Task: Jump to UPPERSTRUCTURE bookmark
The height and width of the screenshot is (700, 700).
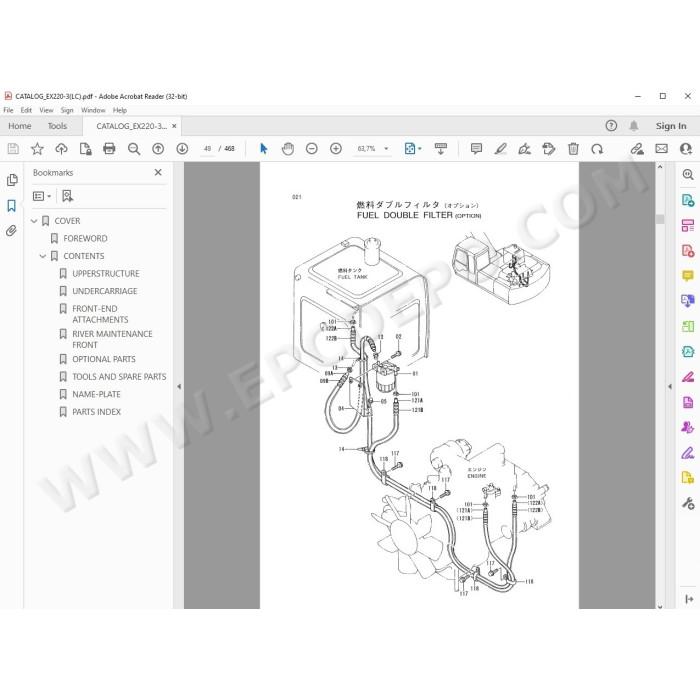Action: (106, 274)
